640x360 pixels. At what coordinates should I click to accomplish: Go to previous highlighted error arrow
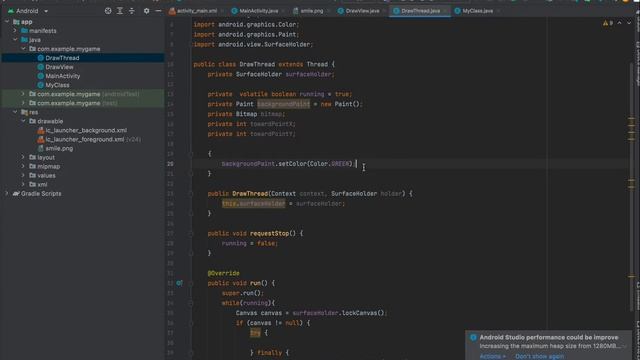click(619, 23)
